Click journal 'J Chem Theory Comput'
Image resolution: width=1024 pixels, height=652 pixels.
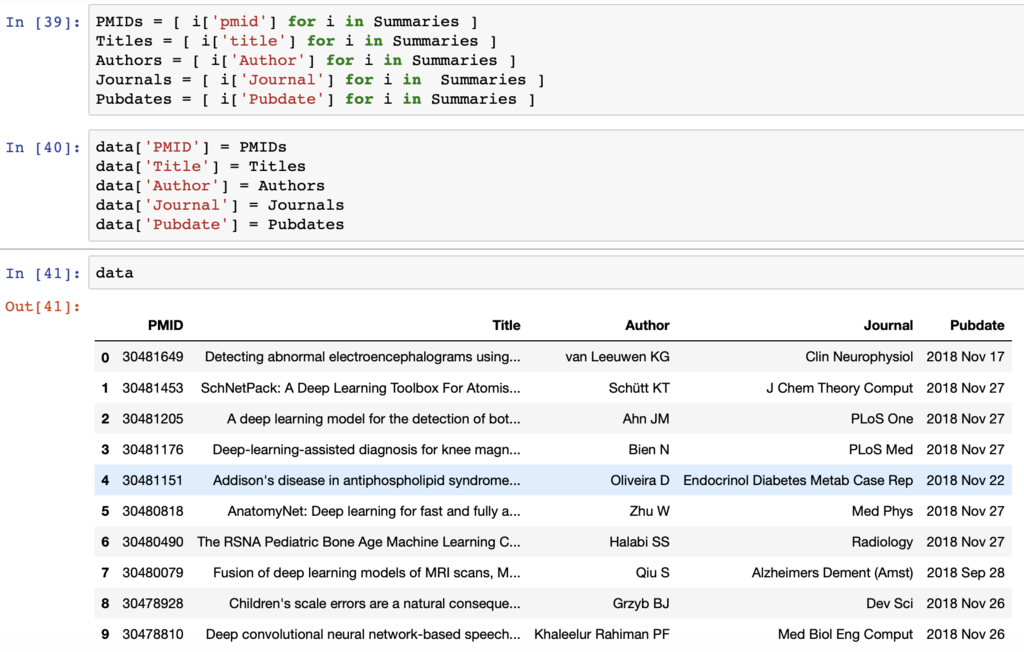click(x=839, y=388)
